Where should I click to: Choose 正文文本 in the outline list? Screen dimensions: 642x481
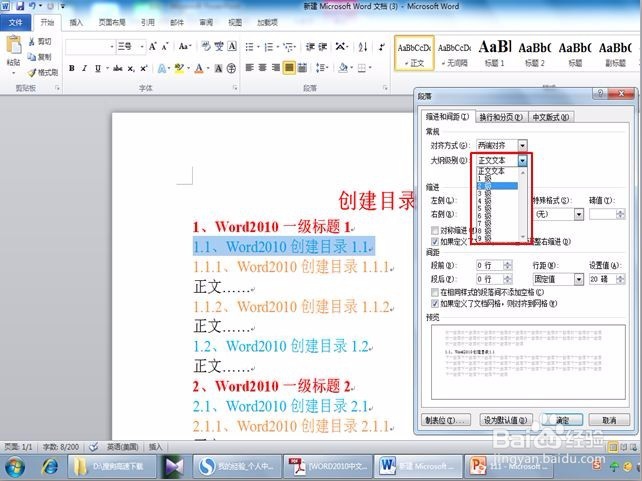[497, 171]
